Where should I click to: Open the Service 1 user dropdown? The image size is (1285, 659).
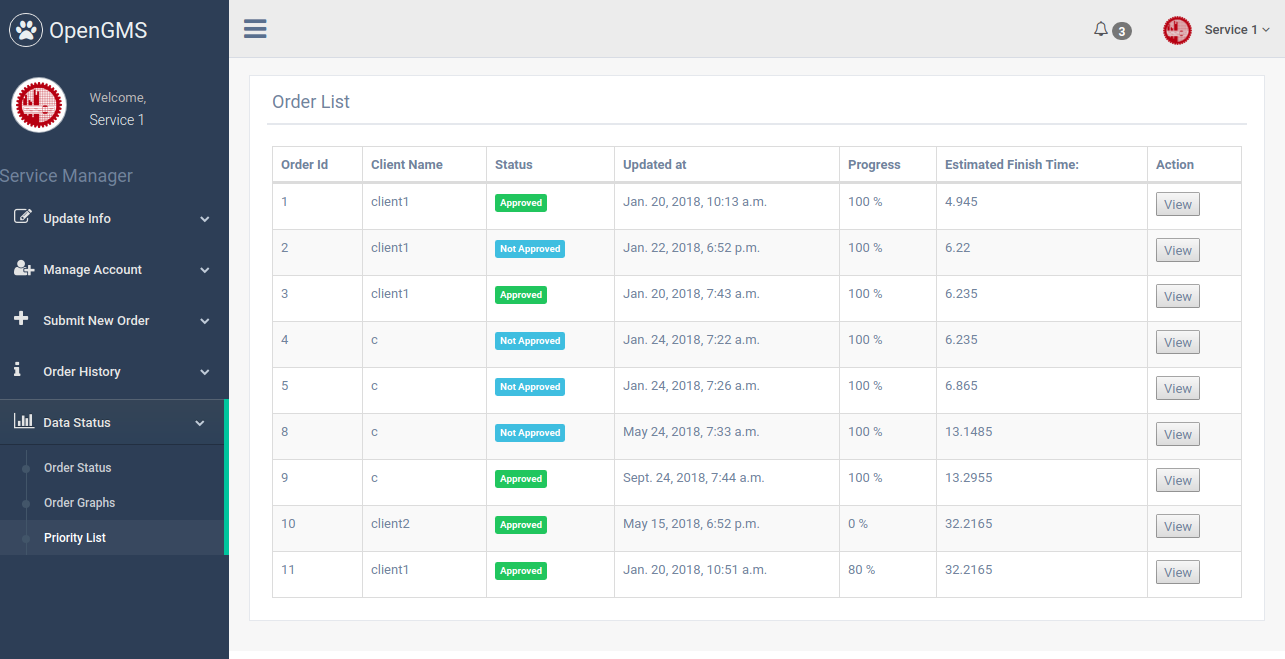pos(1236,30)
